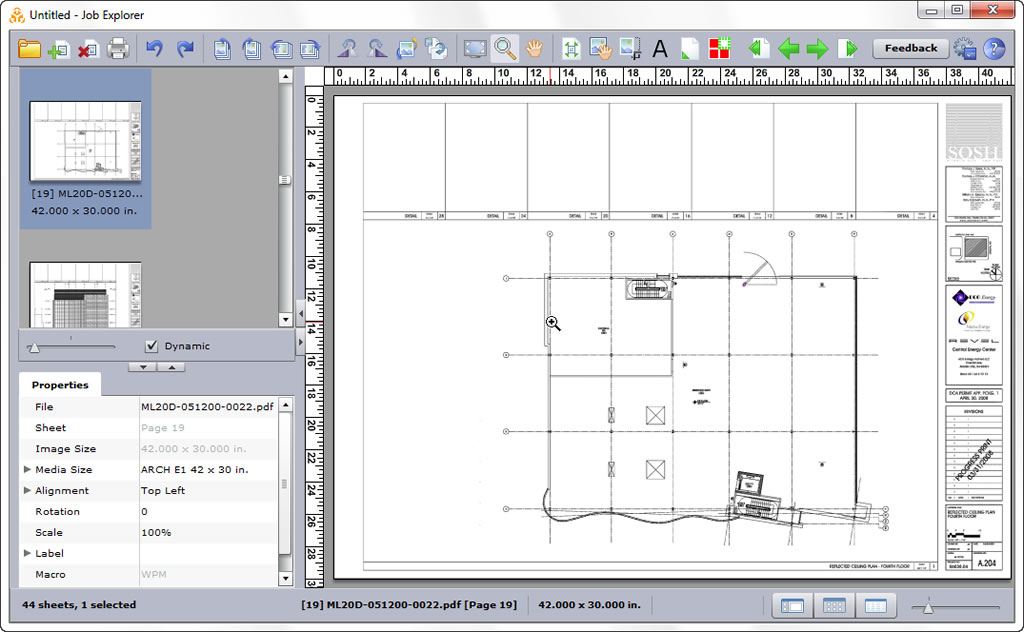The width and height of the screenshot is (1024, 632).
Task: Open the Properties tab
Action: pos(60,385)
